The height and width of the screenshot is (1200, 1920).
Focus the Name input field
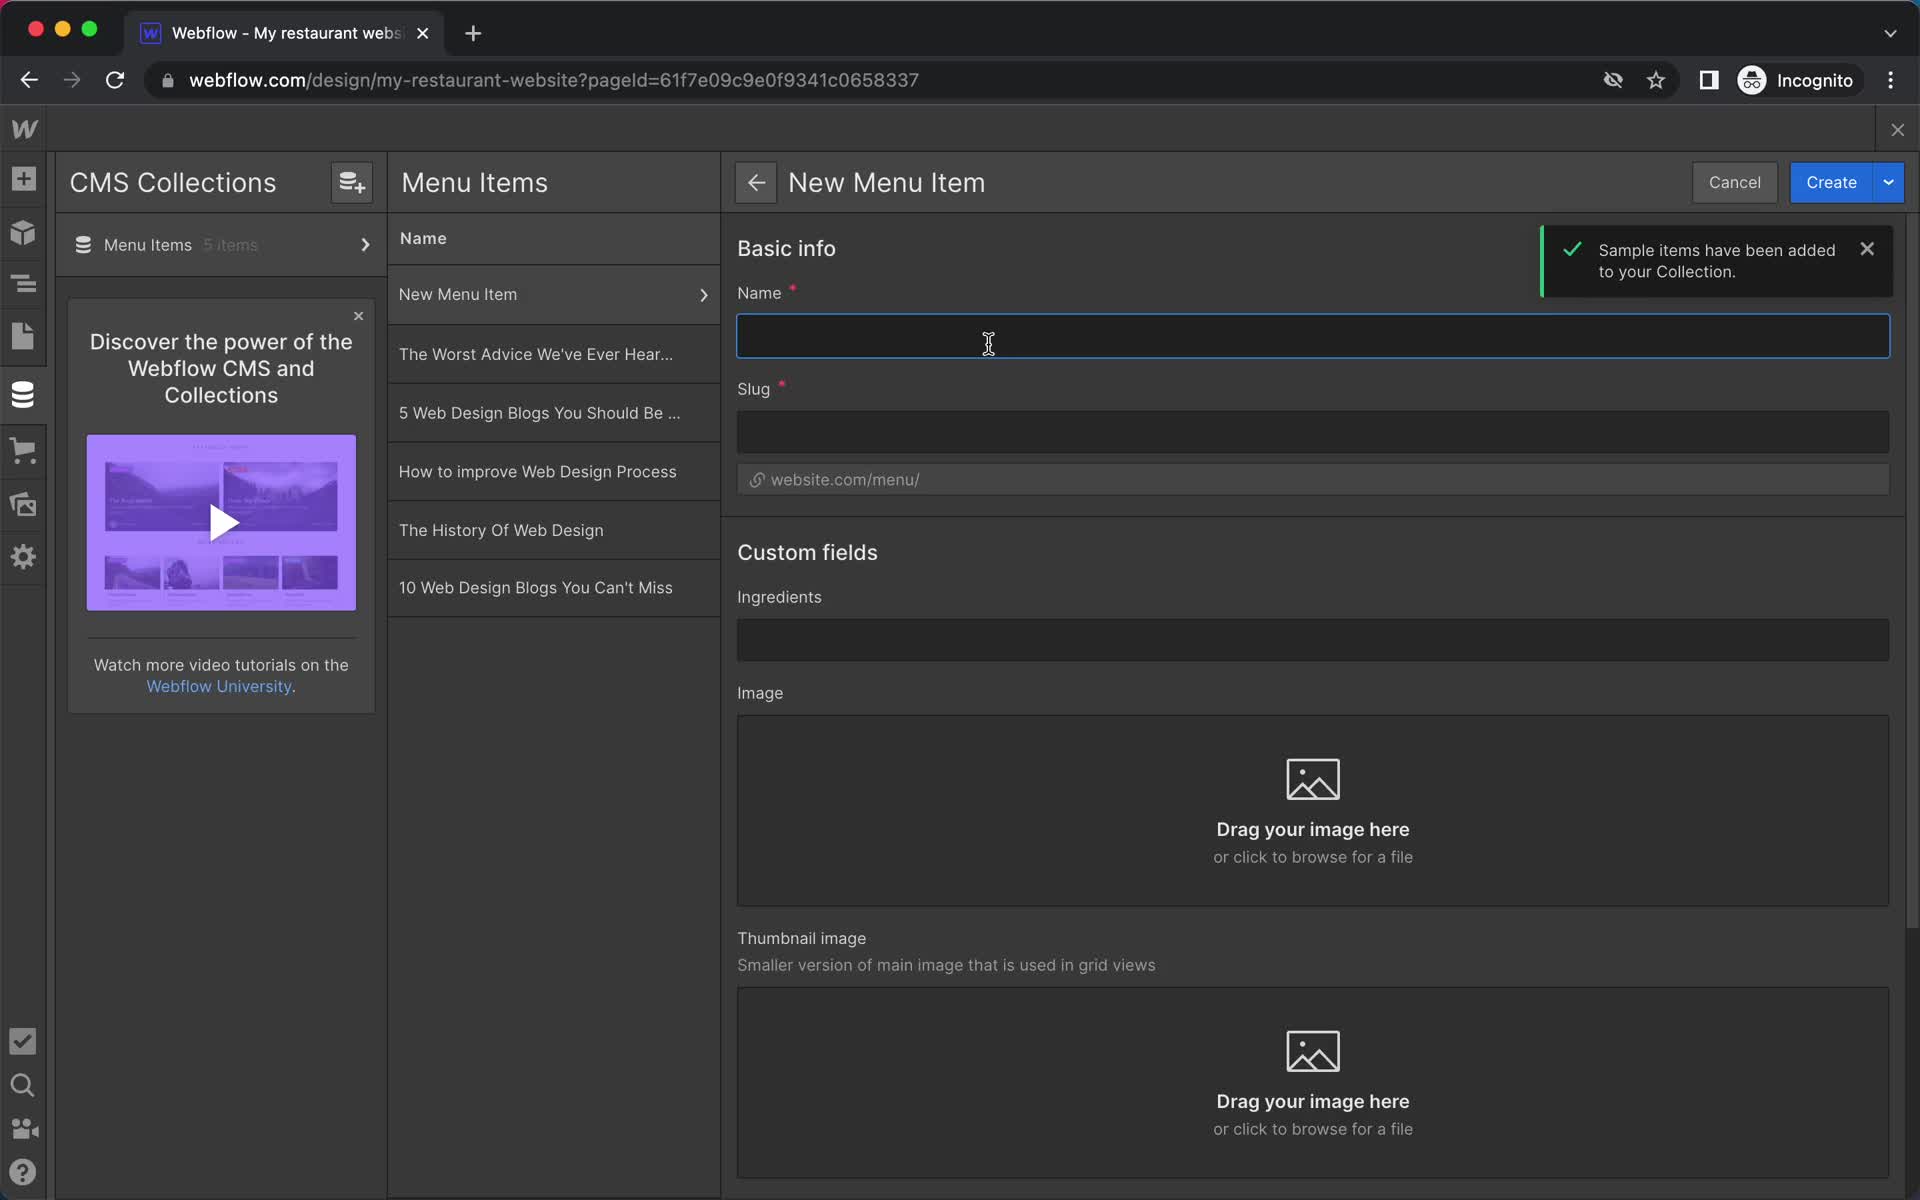(x=1312, y=336)
